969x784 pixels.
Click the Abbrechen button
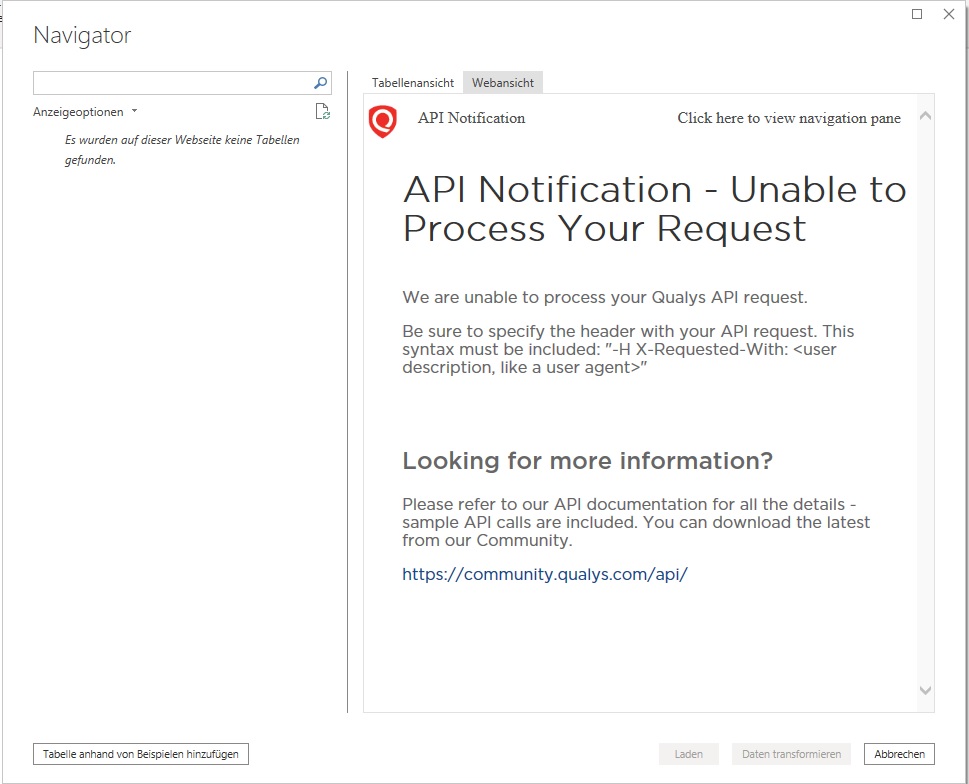tap(899, 754)
